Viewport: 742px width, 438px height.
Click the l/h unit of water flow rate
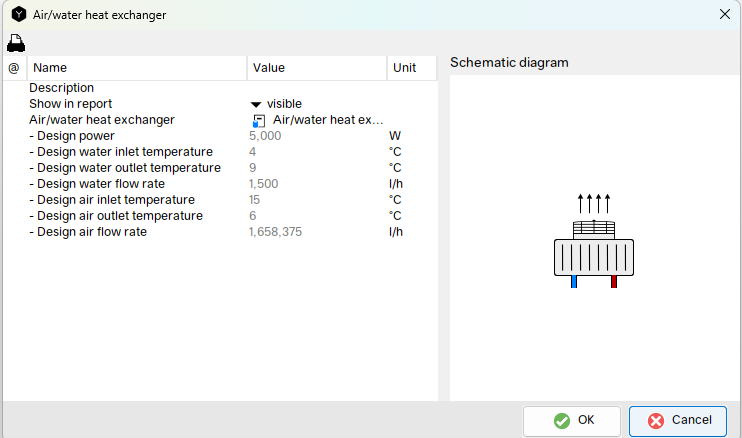click(x=396, y=184)
